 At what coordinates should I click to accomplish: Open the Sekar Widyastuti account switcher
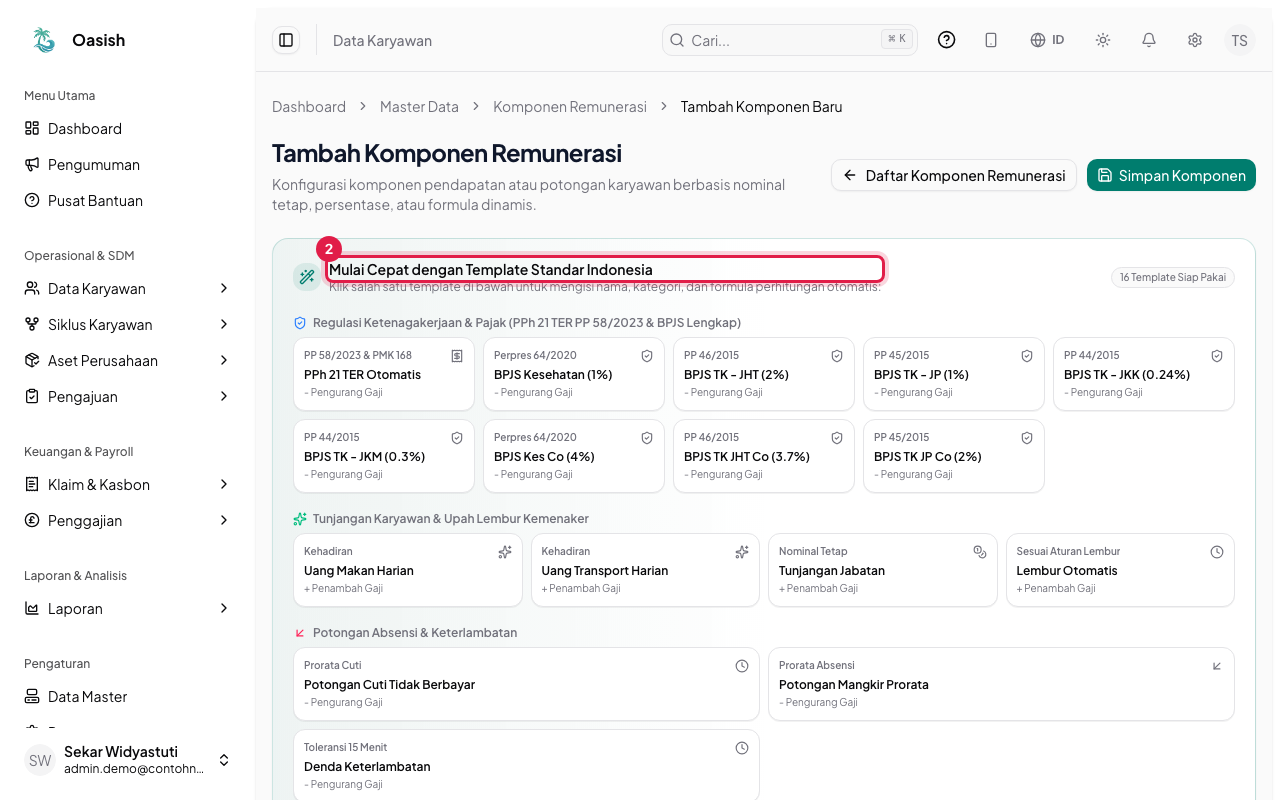coord(128,760)
